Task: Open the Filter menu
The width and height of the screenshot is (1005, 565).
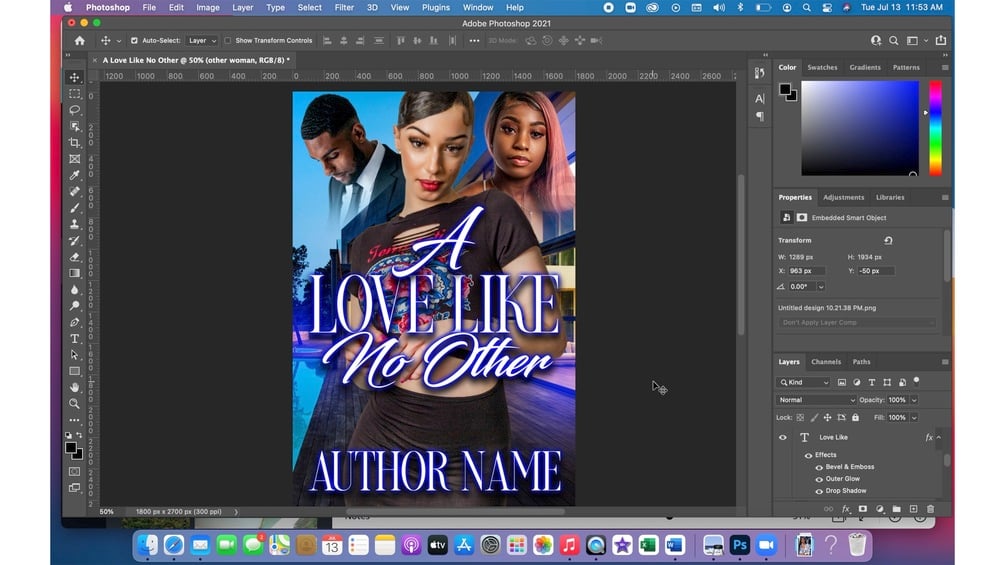Action: tap(344, 8)
